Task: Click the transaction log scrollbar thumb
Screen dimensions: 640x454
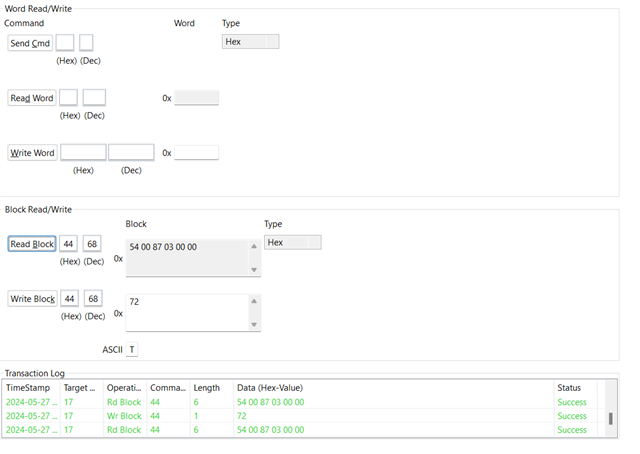Action: click(611, 418)
